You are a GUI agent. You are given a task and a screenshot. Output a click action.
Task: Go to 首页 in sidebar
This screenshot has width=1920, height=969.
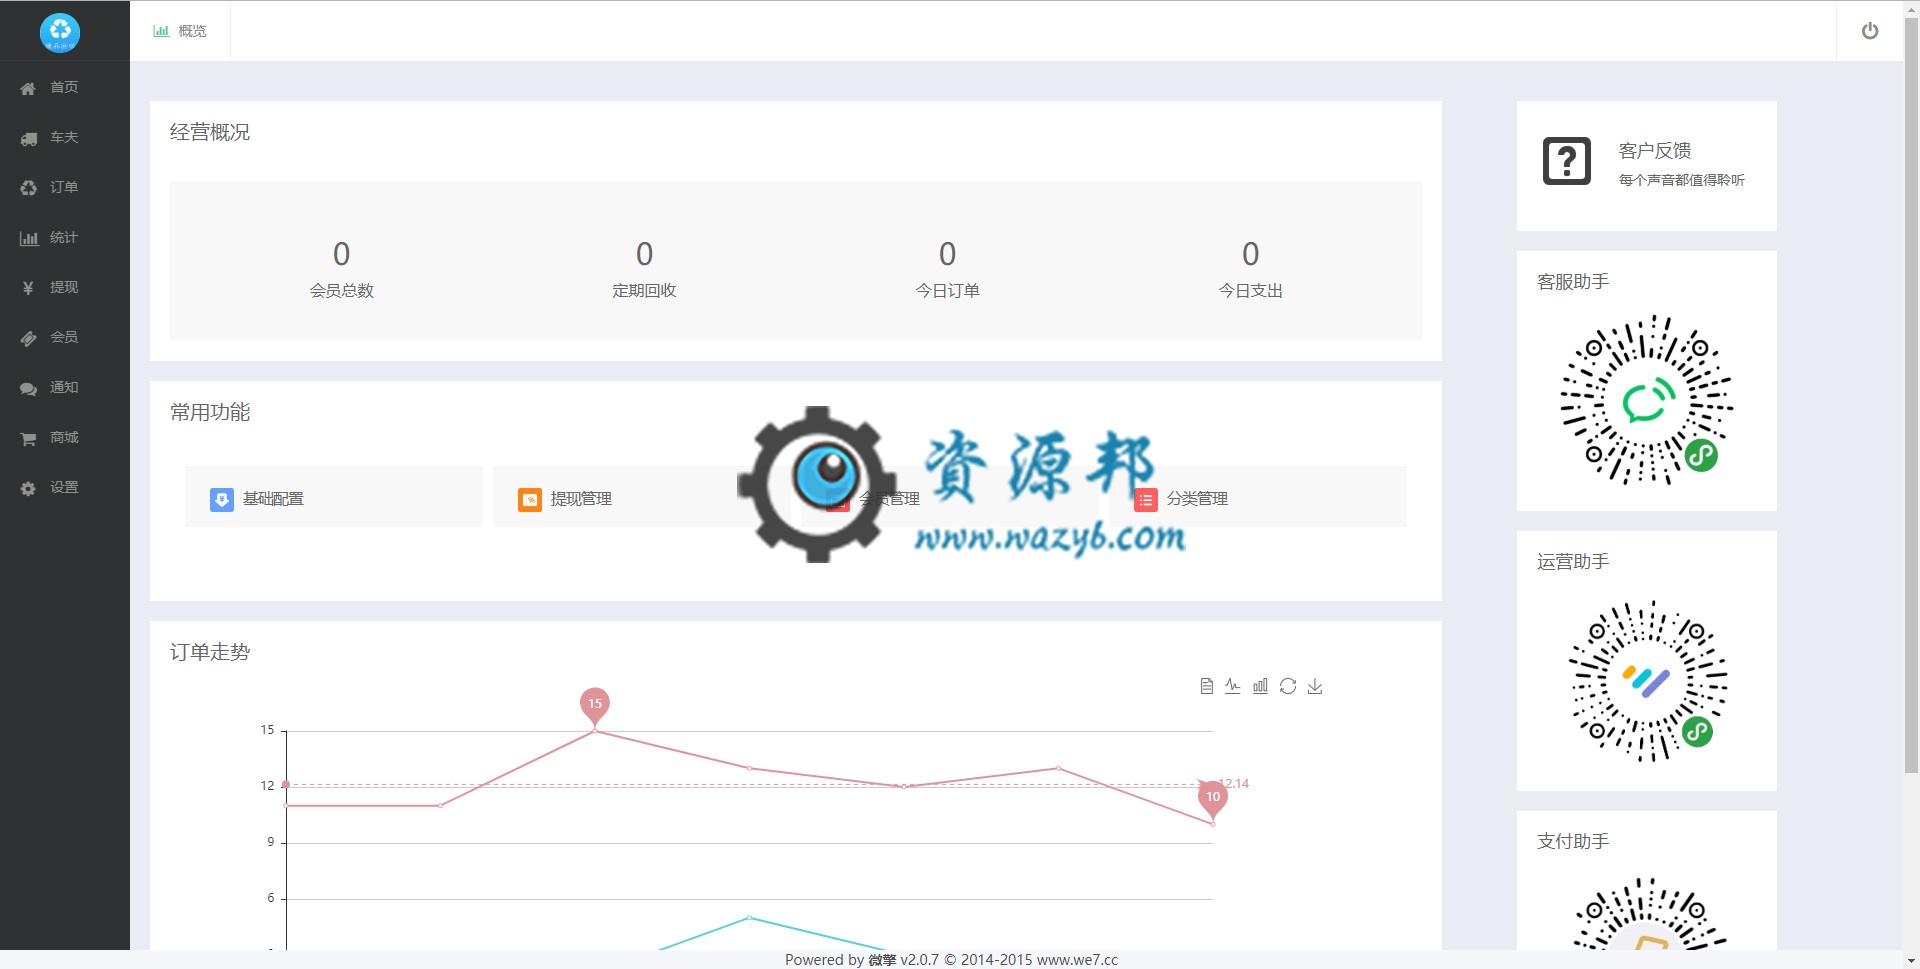[65, 87]
